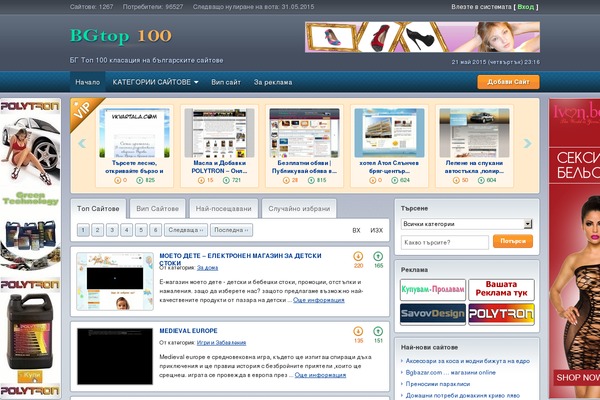Click green up arrow beside 604
600x400 pixels.
481,180
